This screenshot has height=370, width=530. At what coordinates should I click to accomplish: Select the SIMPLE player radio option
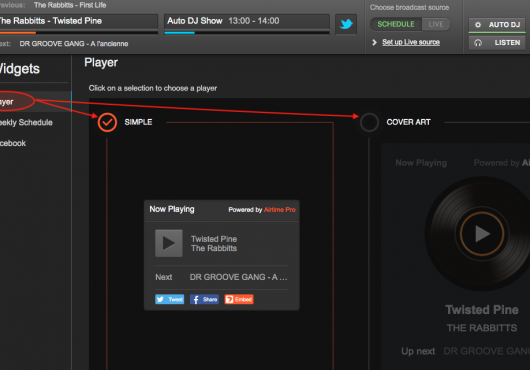tap(107, 122)
